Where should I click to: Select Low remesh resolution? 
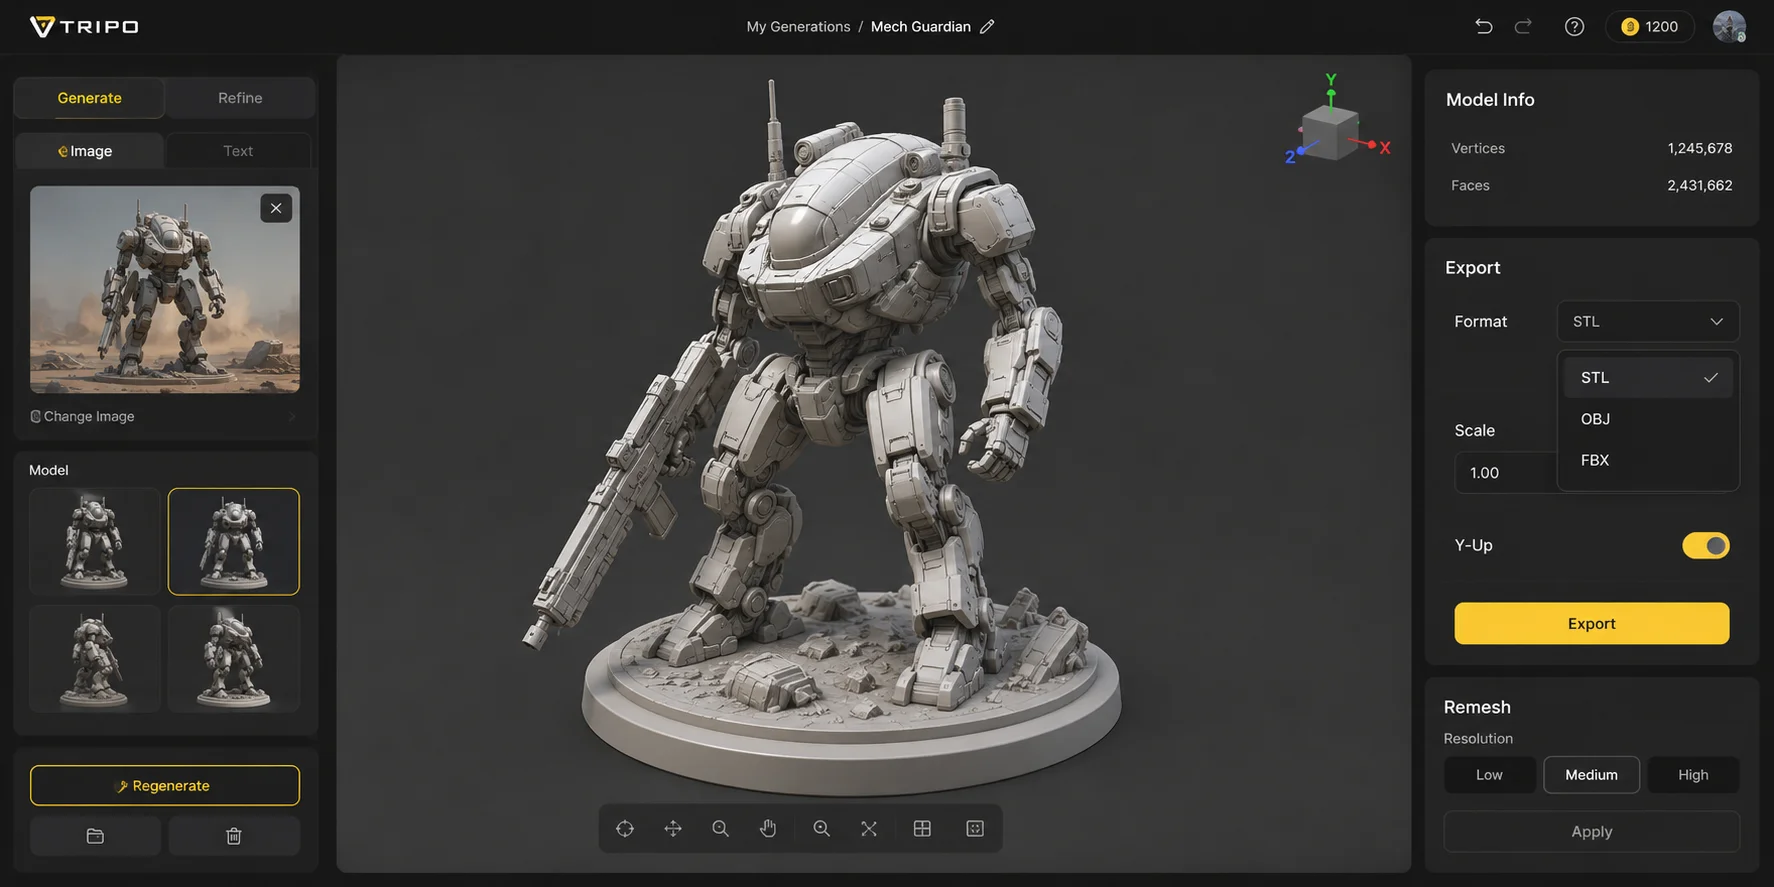1489,775
